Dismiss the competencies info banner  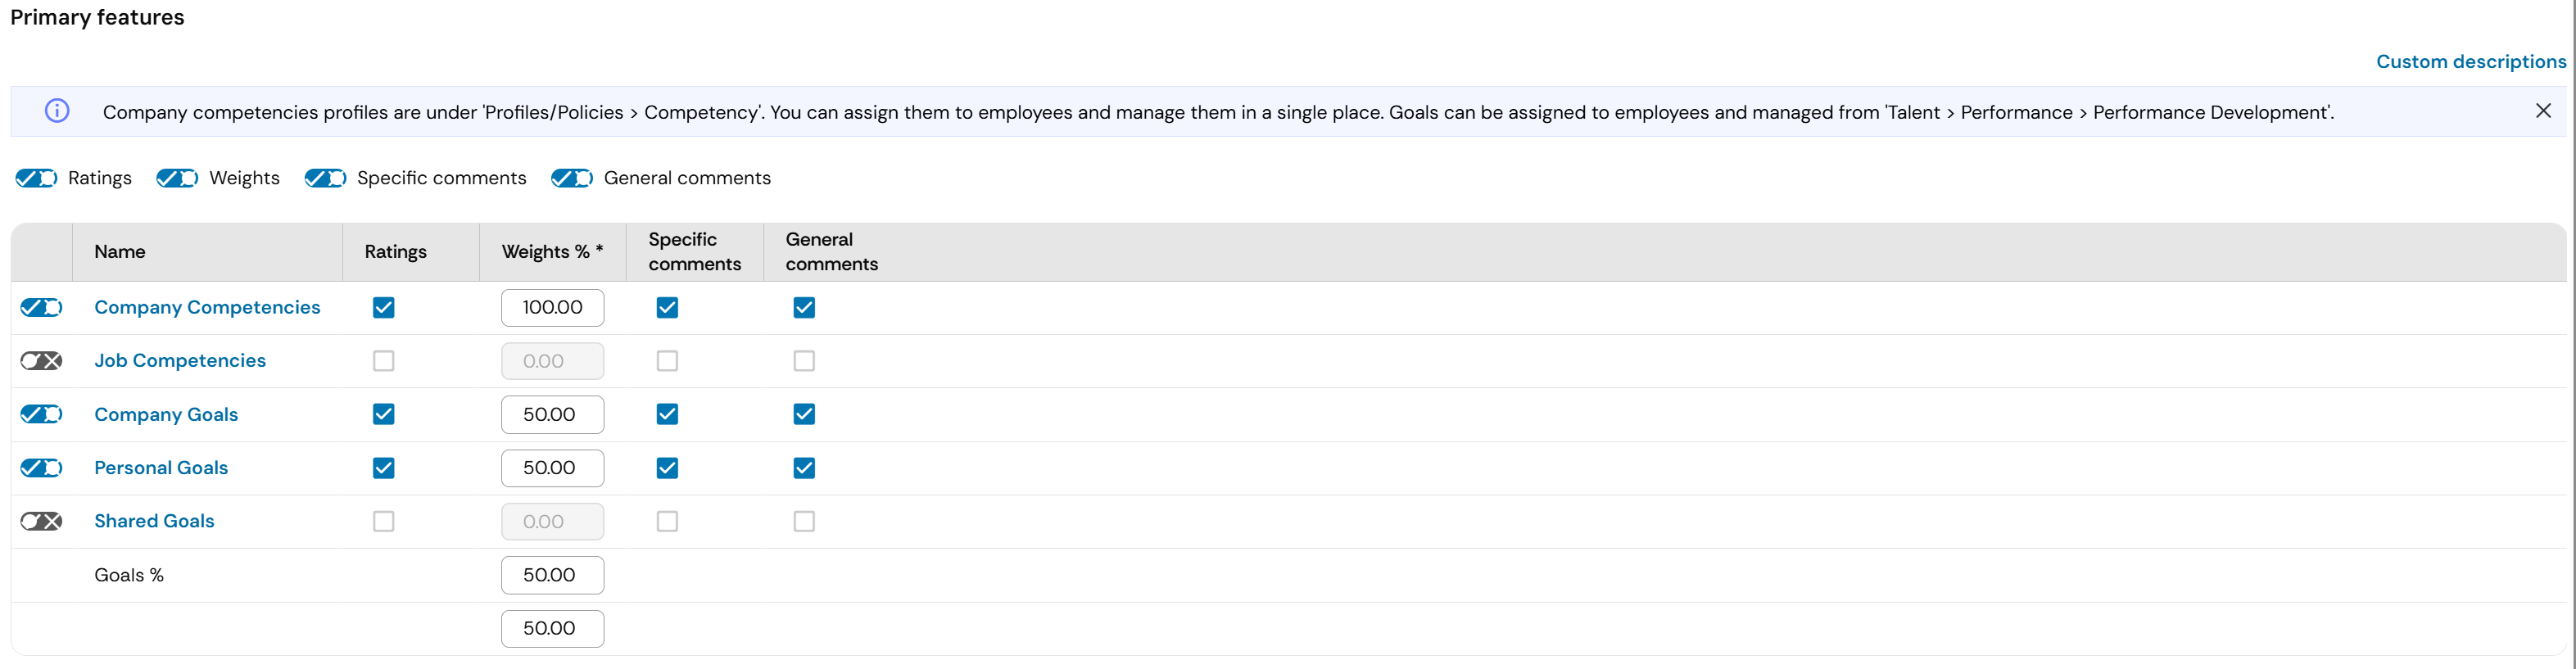click(x=2543, y=111)
